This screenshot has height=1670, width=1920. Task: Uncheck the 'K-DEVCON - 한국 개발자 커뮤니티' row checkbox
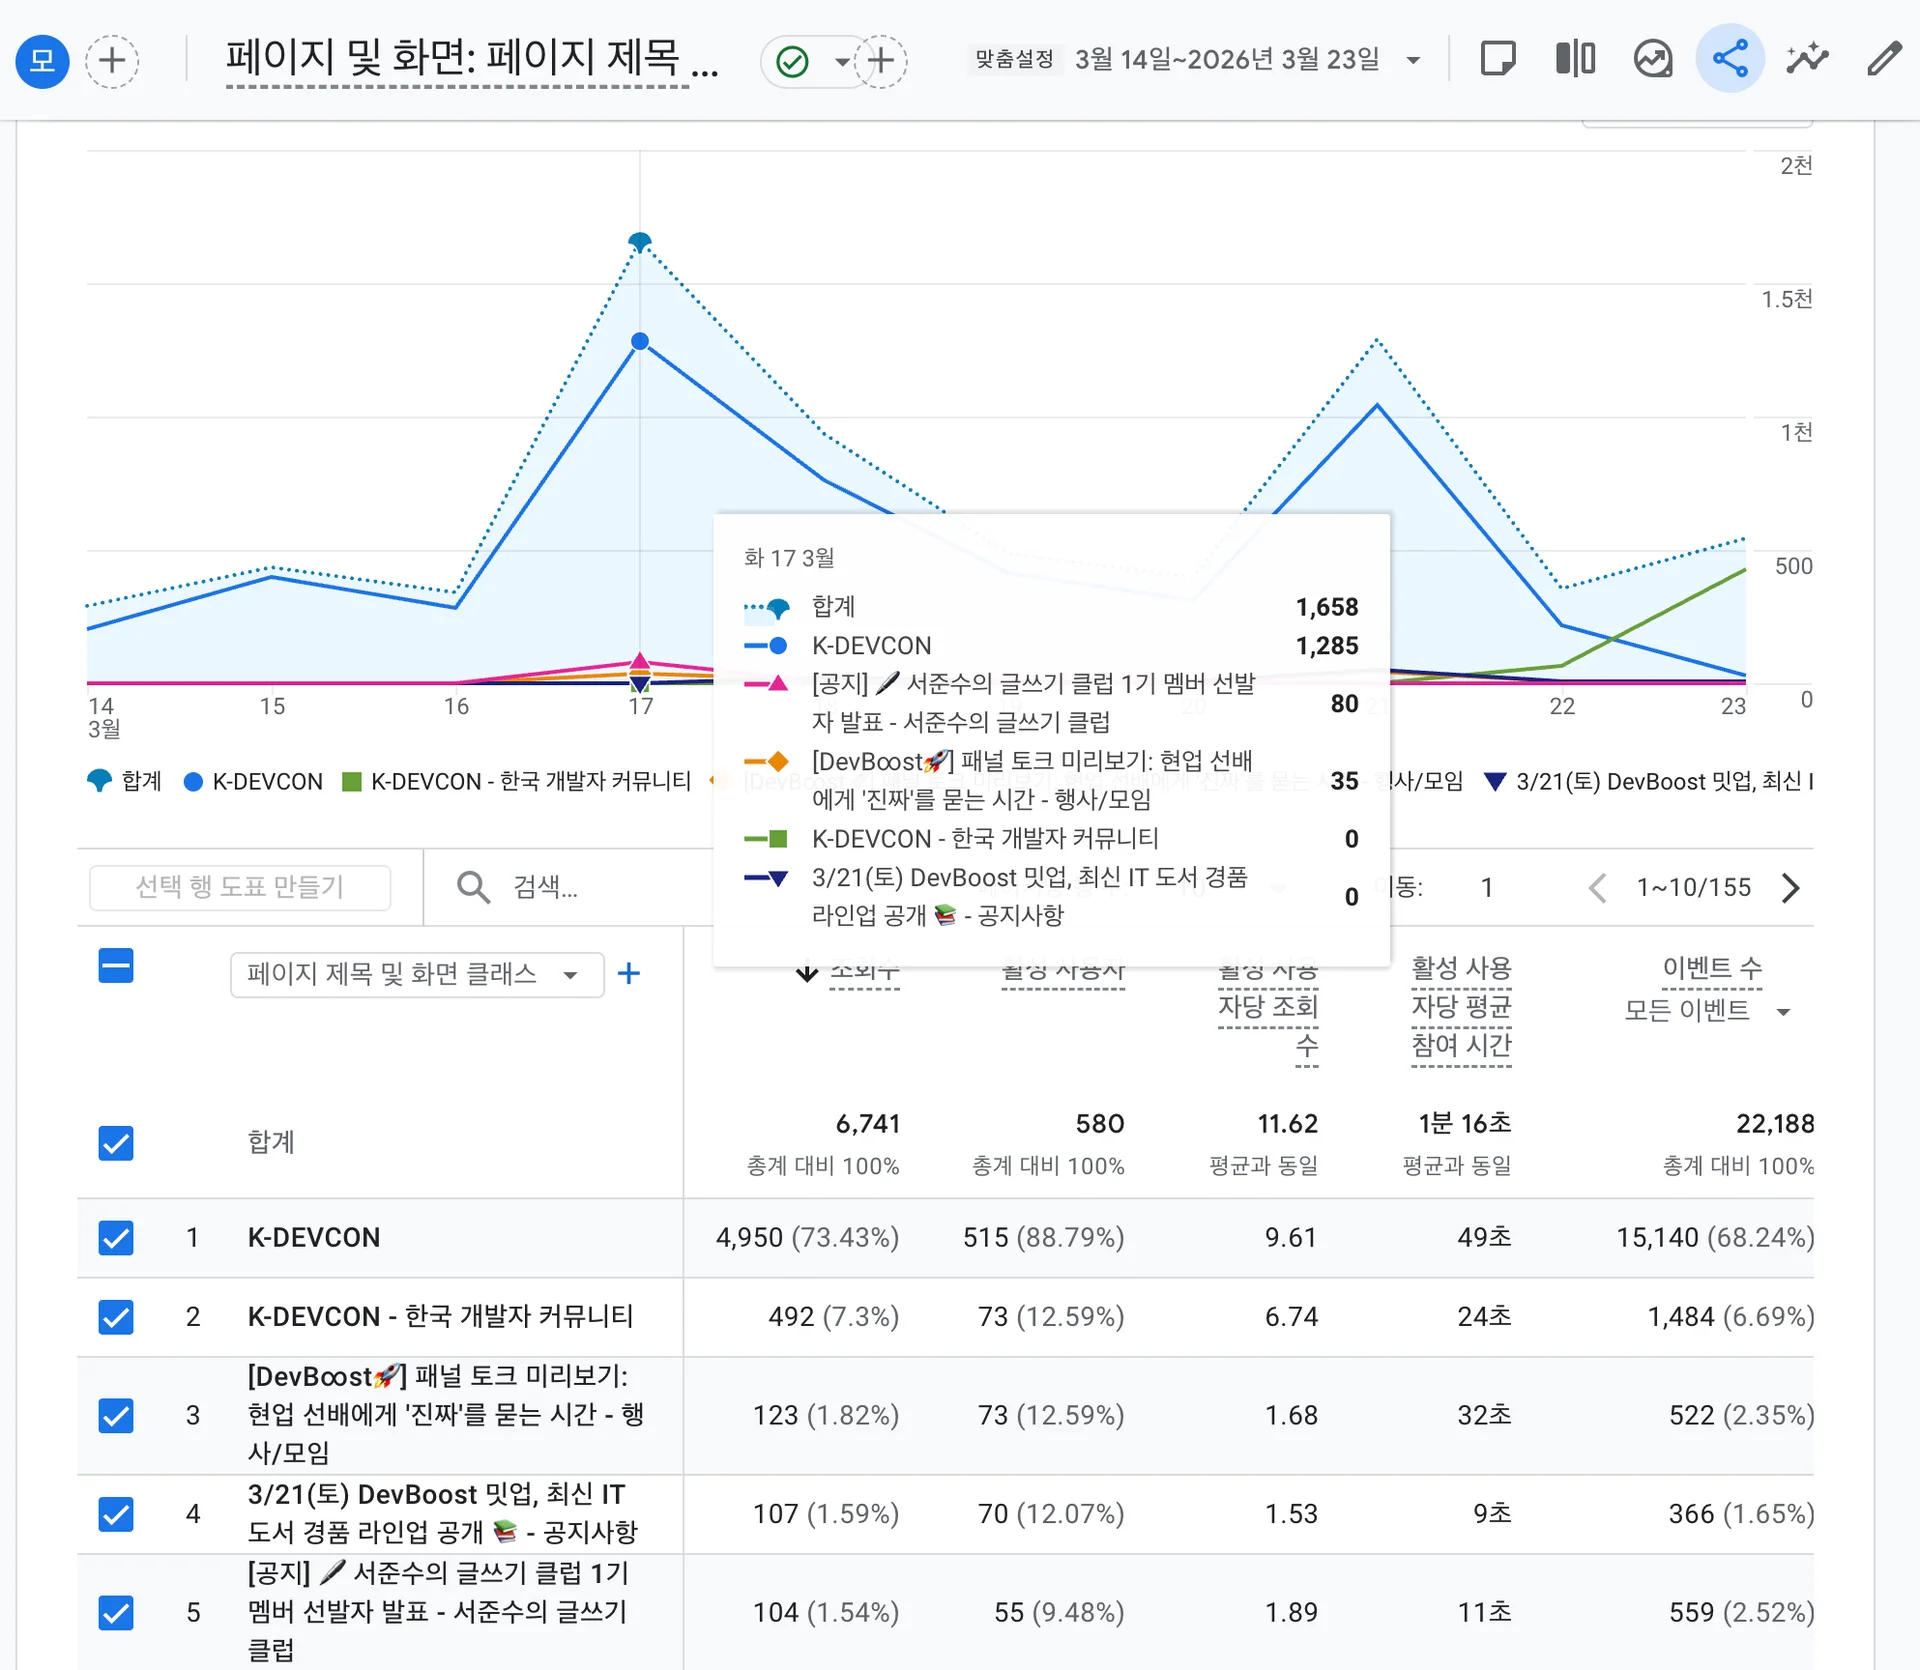point(116,1316)
